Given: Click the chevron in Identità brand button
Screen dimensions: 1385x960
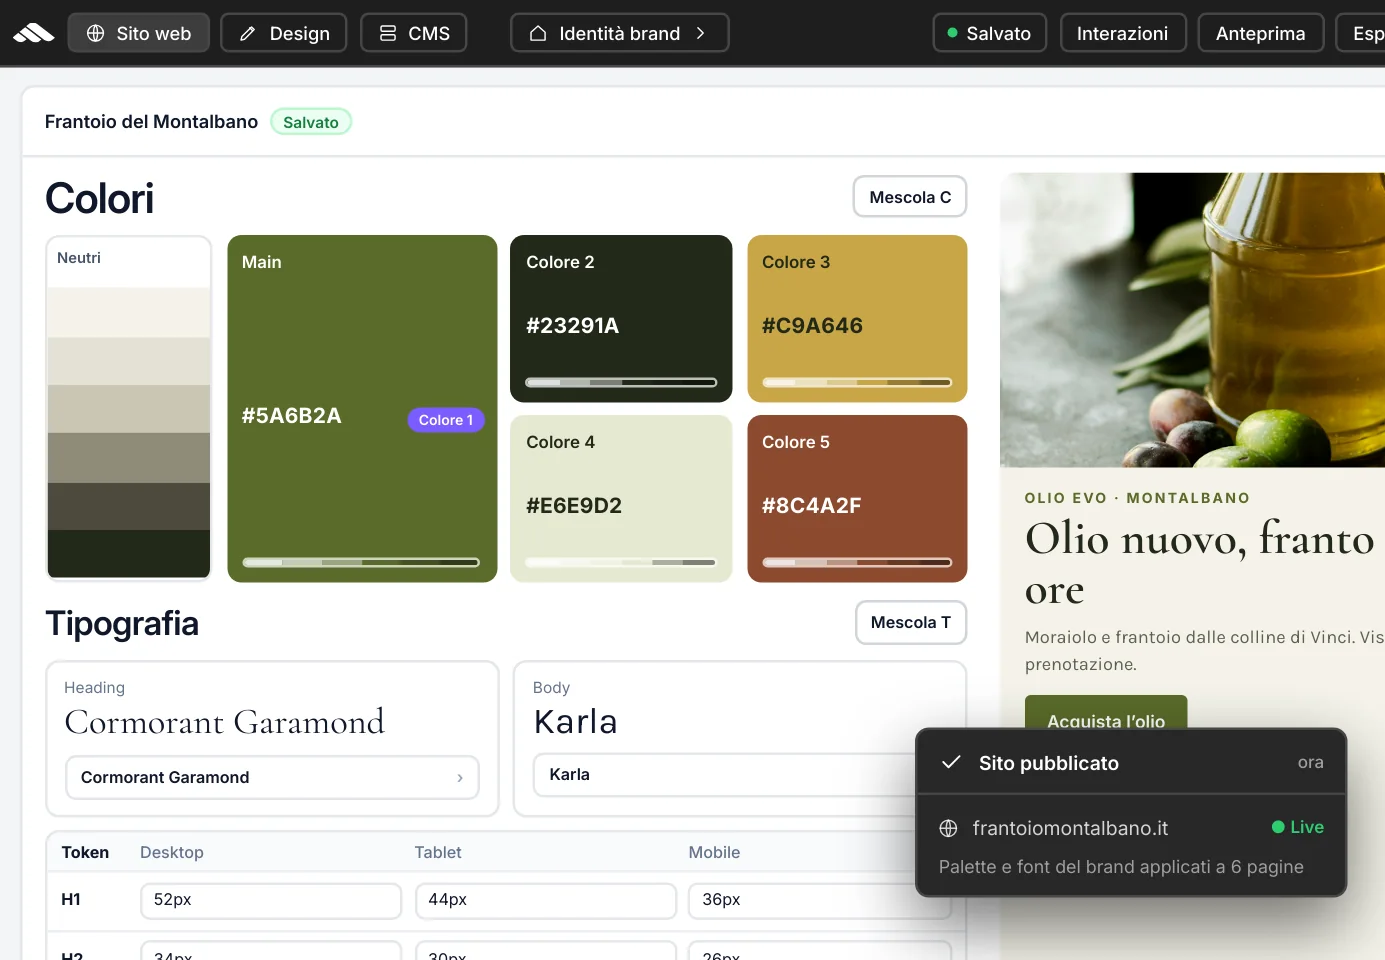Looking at the screenshot, I should tap(701, 33).
